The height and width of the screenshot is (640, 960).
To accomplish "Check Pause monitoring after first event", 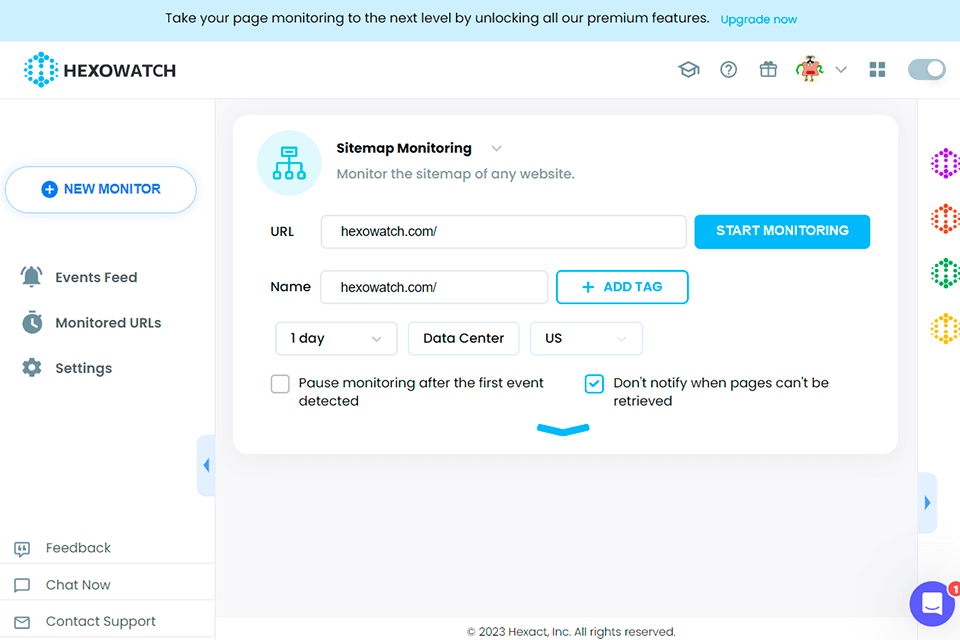I will coord(280,384).
